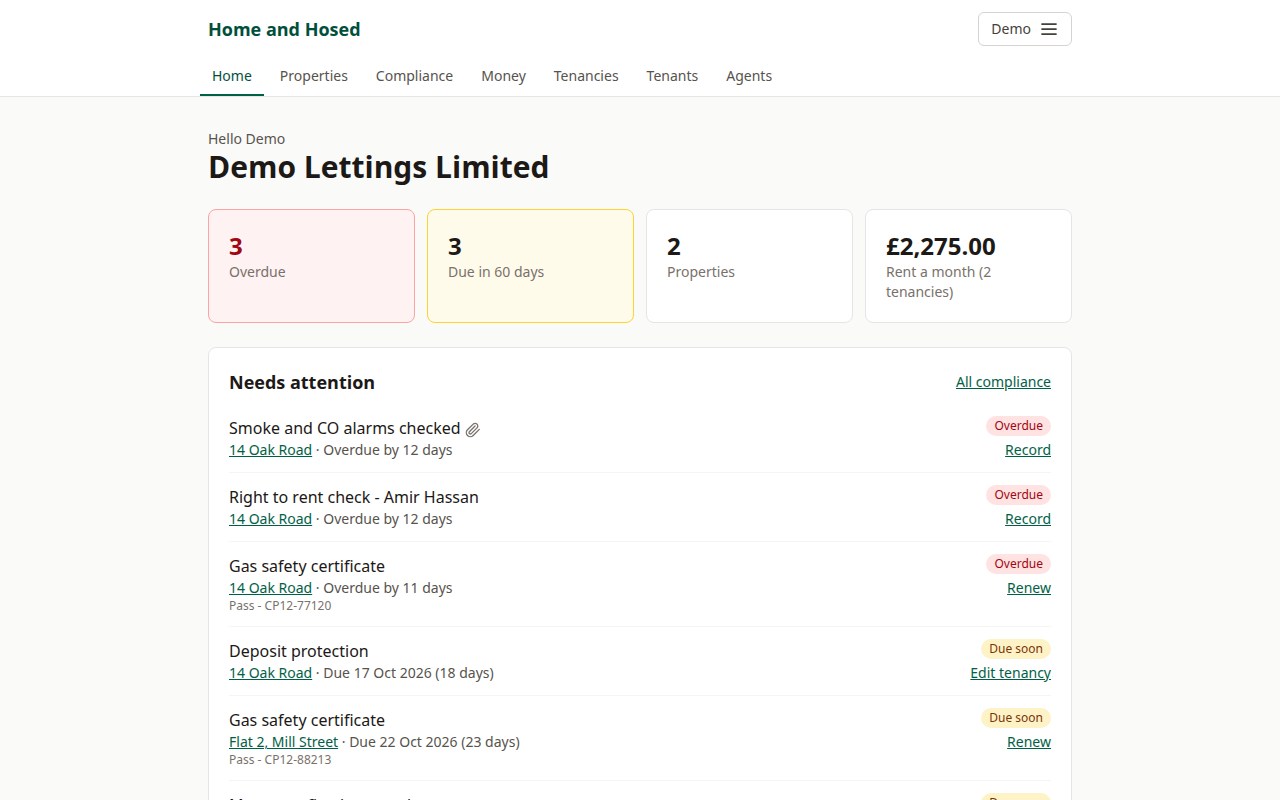
Task: Open 14 Oak Road under Deposit protection
Action: (270, 673)
